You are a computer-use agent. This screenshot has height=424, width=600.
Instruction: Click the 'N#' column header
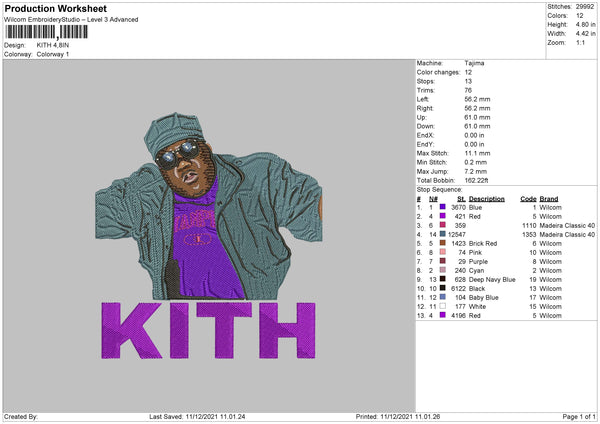coord(433,199)
